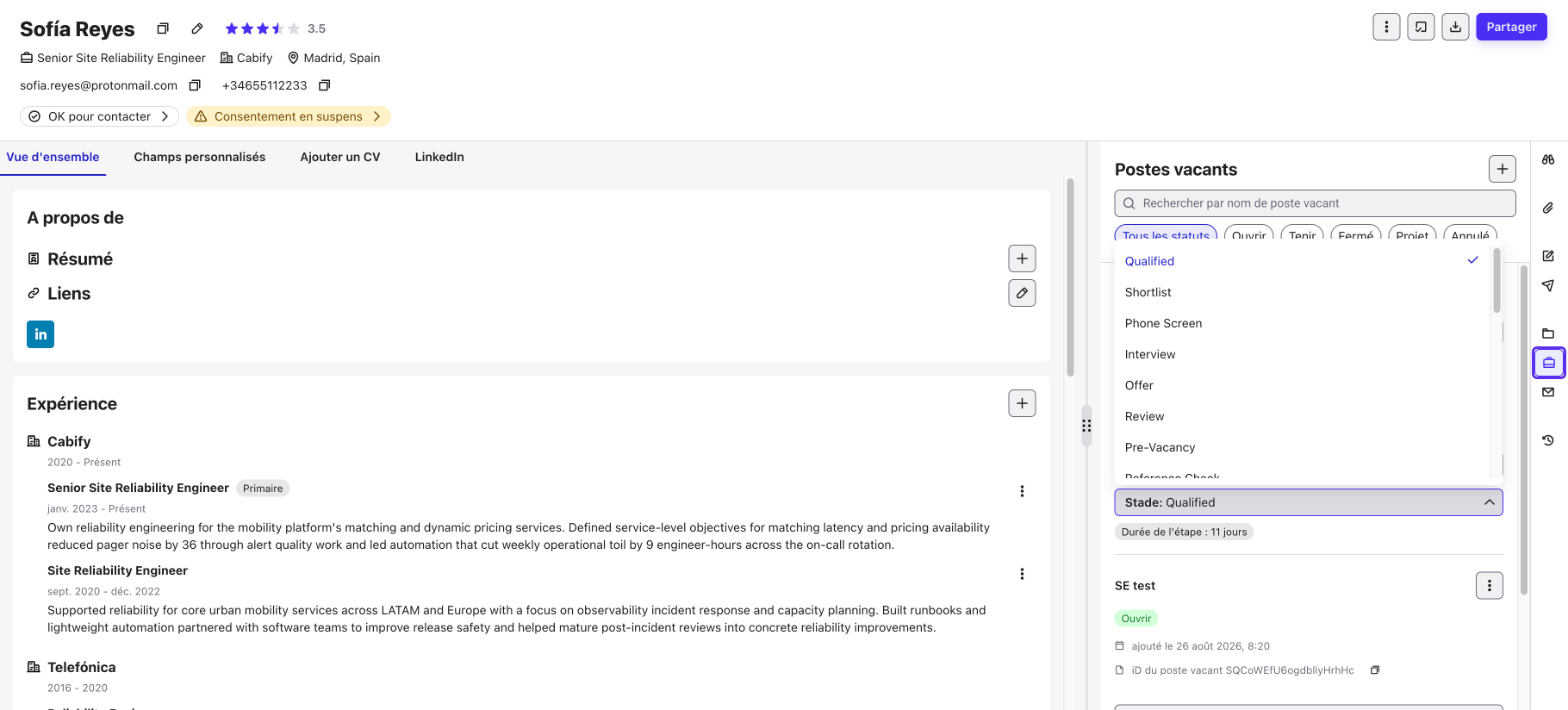Expand the OK pour contacter chip
Viewport: 1568px width, 710px height.
tap(99, 117)
